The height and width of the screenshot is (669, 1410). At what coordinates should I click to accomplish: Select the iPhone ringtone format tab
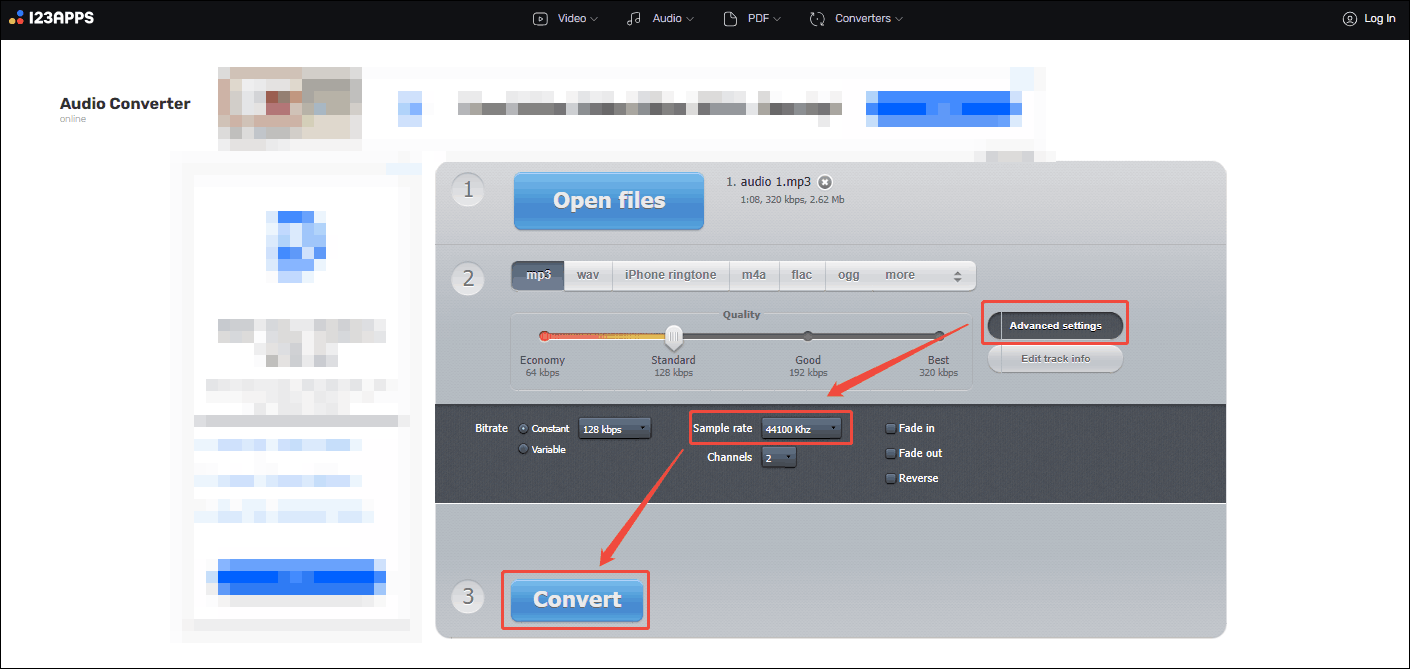click(x=670, y=275)
